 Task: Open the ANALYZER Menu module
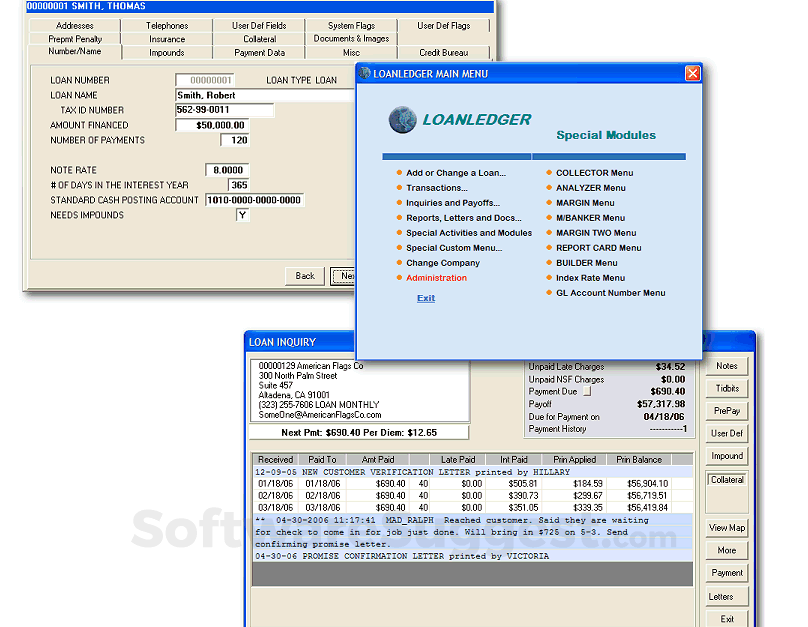[x=590, y=188]
